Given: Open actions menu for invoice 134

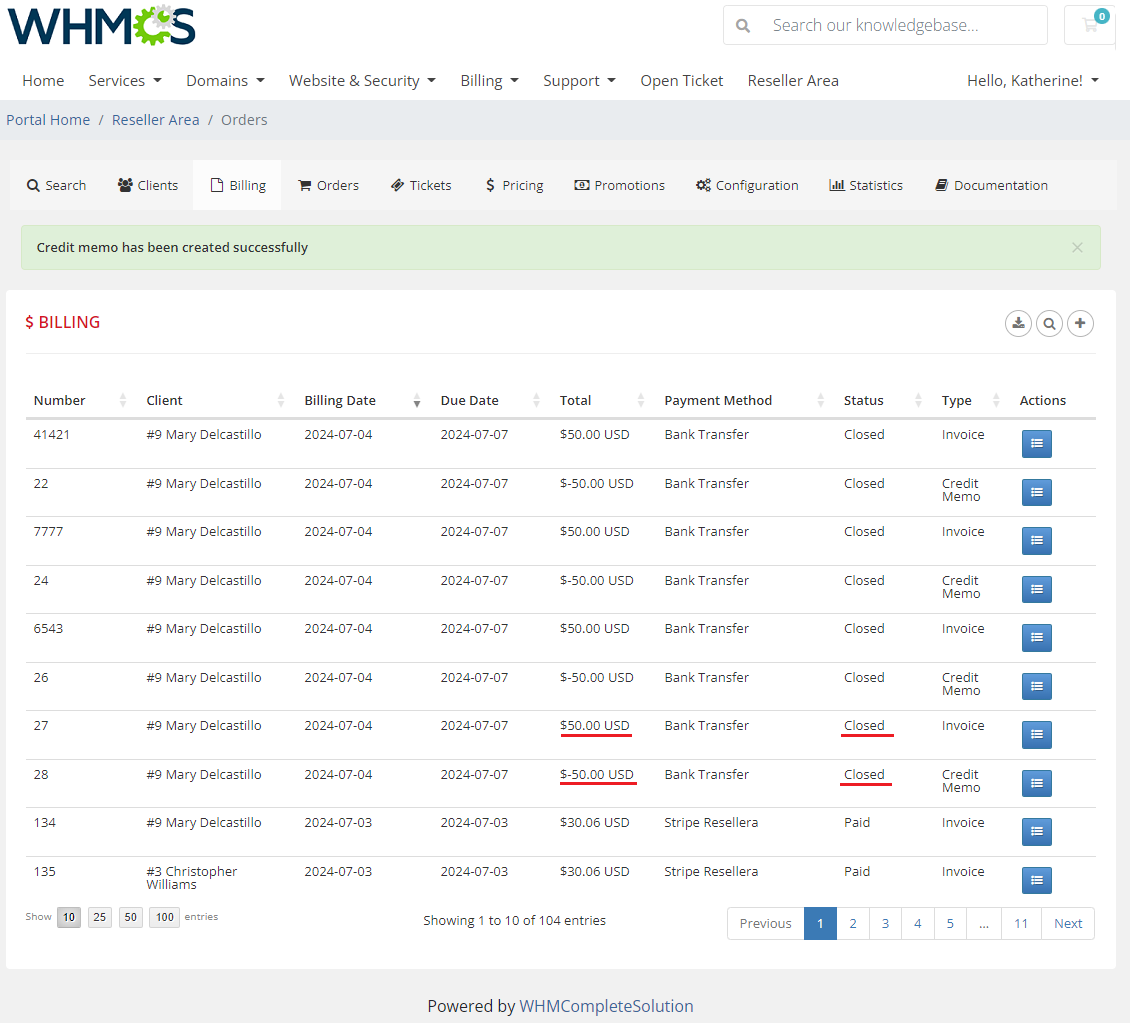Looking at the screenshot, I should [1036, 831].
